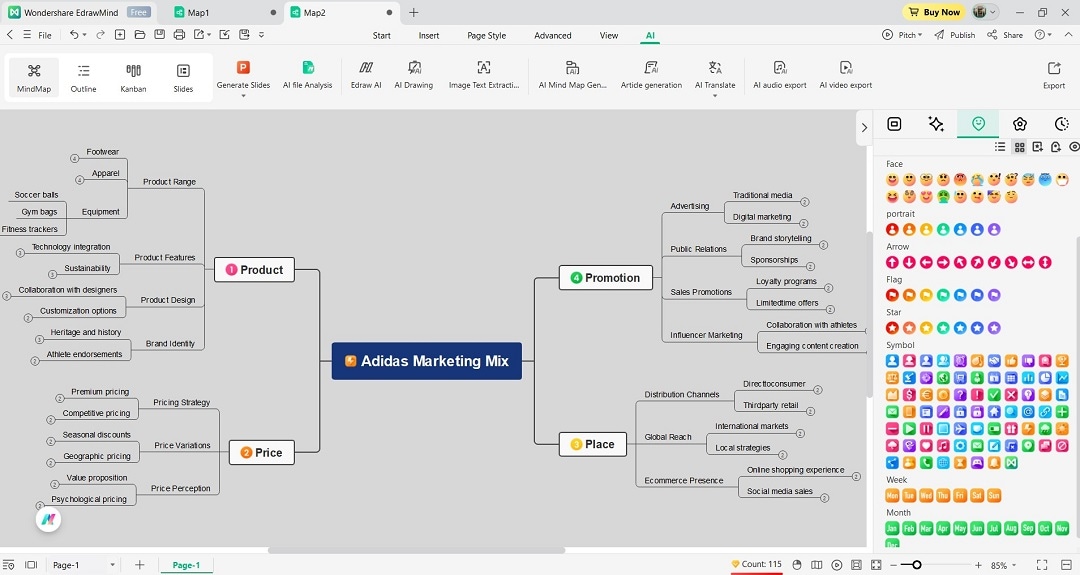Collapse the right side panel chevron
The image size is (1080, 575).
click(x=864, y=127)
